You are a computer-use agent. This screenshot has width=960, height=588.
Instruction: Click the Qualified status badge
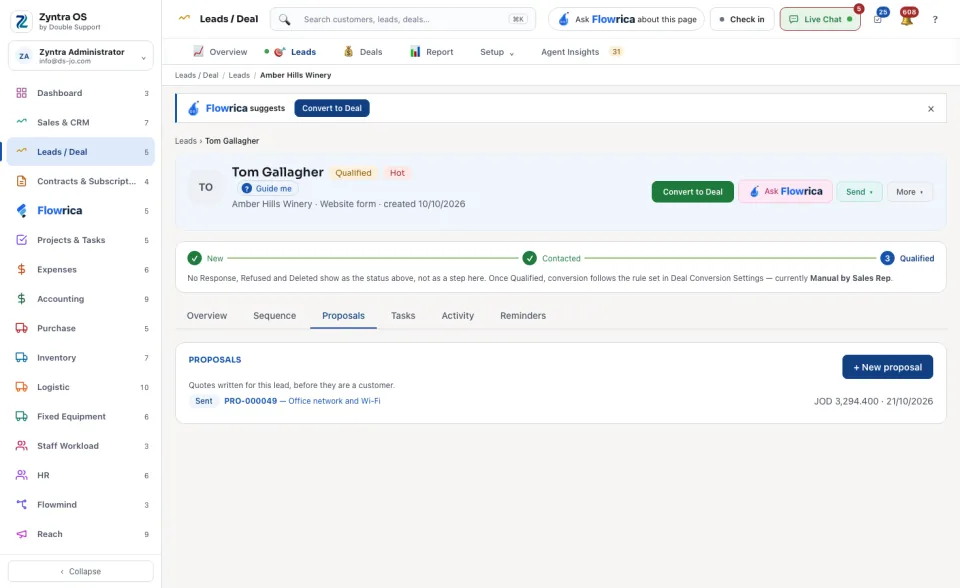pos(353,173)
